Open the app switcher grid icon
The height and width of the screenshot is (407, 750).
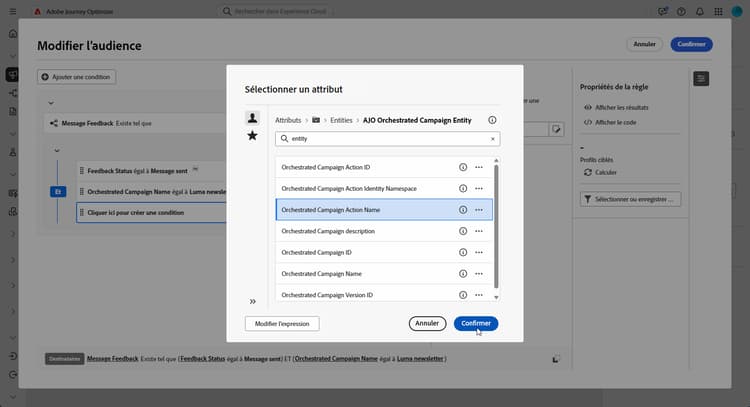718,11
